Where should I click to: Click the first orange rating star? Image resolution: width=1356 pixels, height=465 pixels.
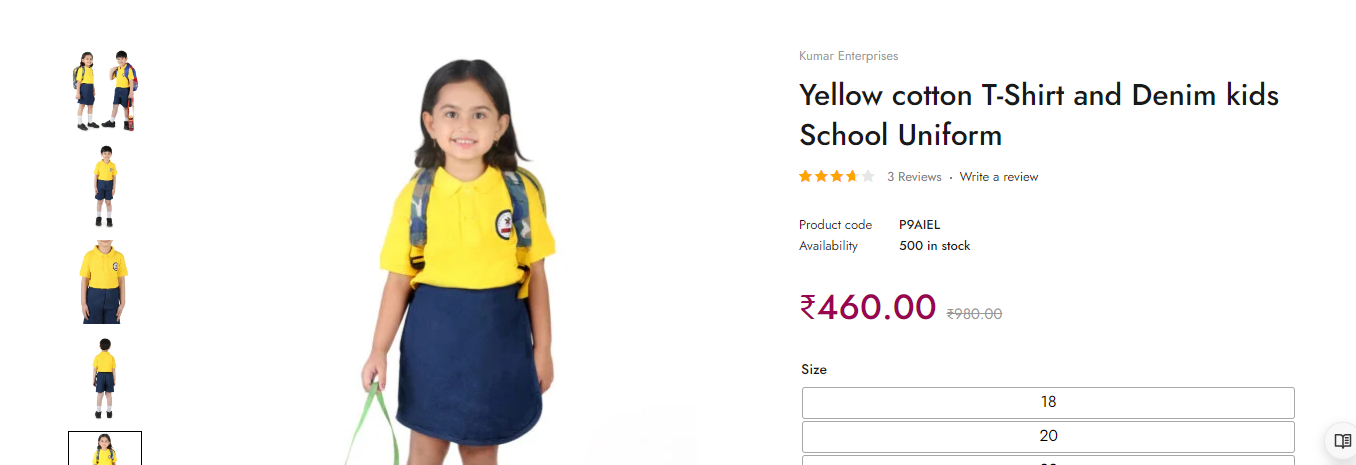click(805, 177)
